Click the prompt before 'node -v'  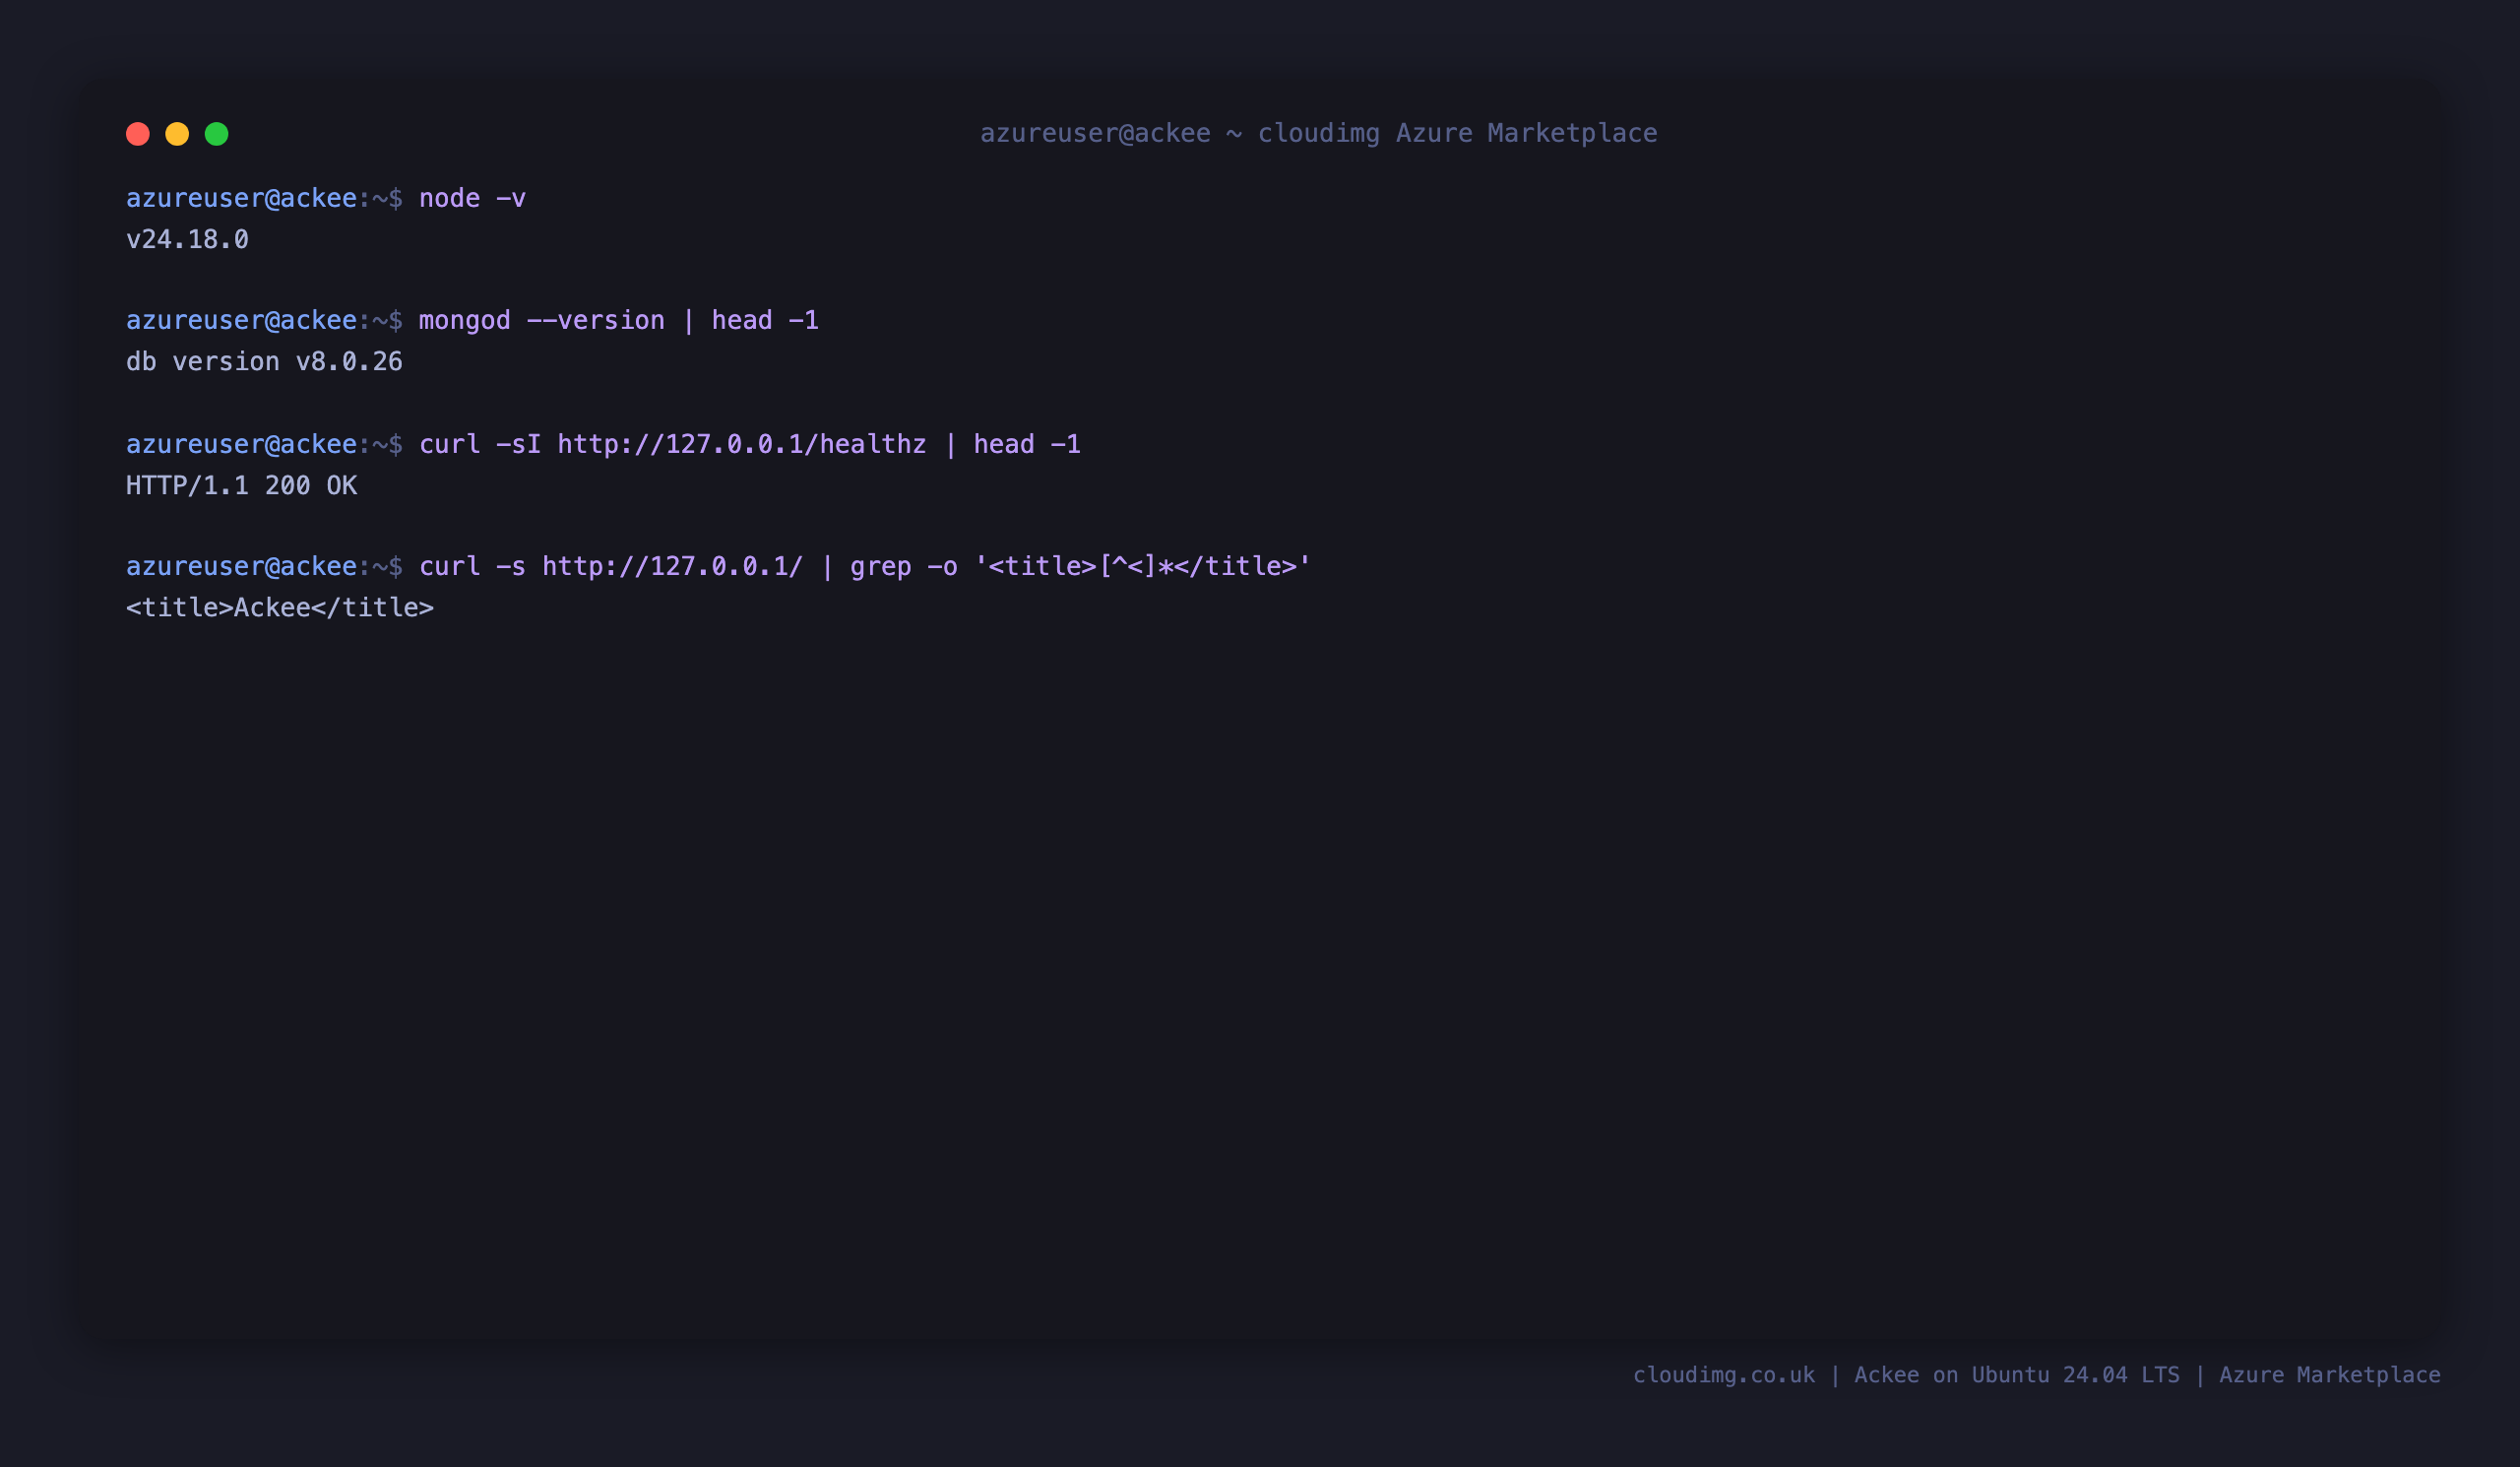click(264, 198)
